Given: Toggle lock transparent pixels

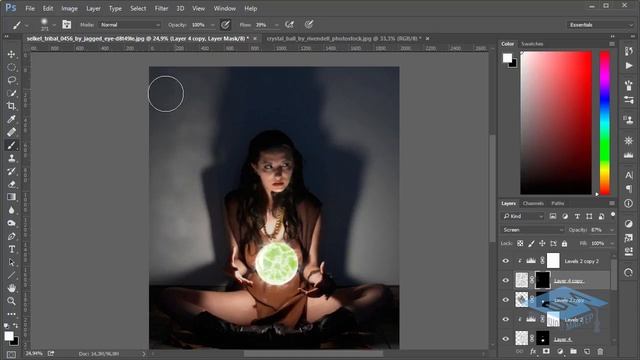Looking at the screenshot, I should [x=520, y=244].
